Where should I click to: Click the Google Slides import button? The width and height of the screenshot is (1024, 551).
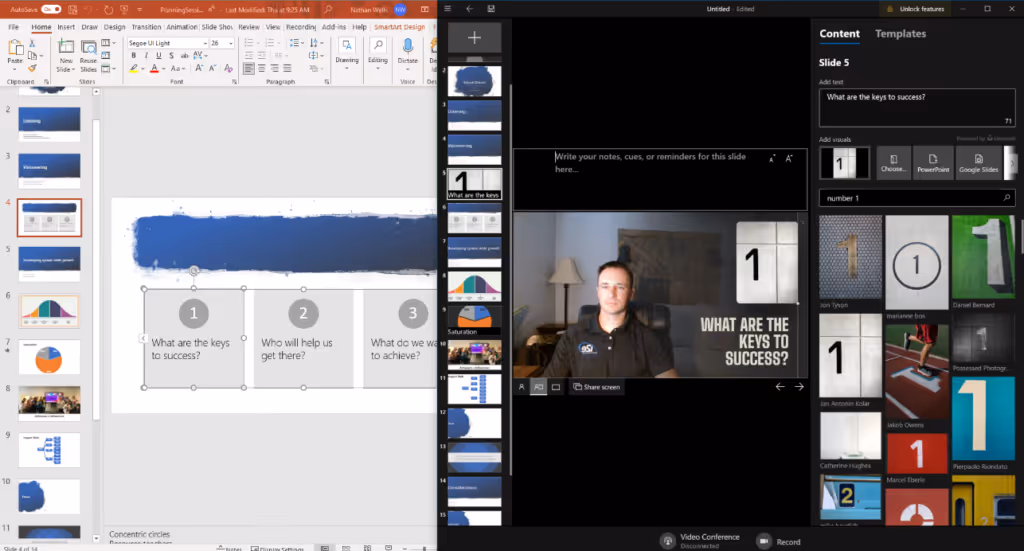pos(978,163)
